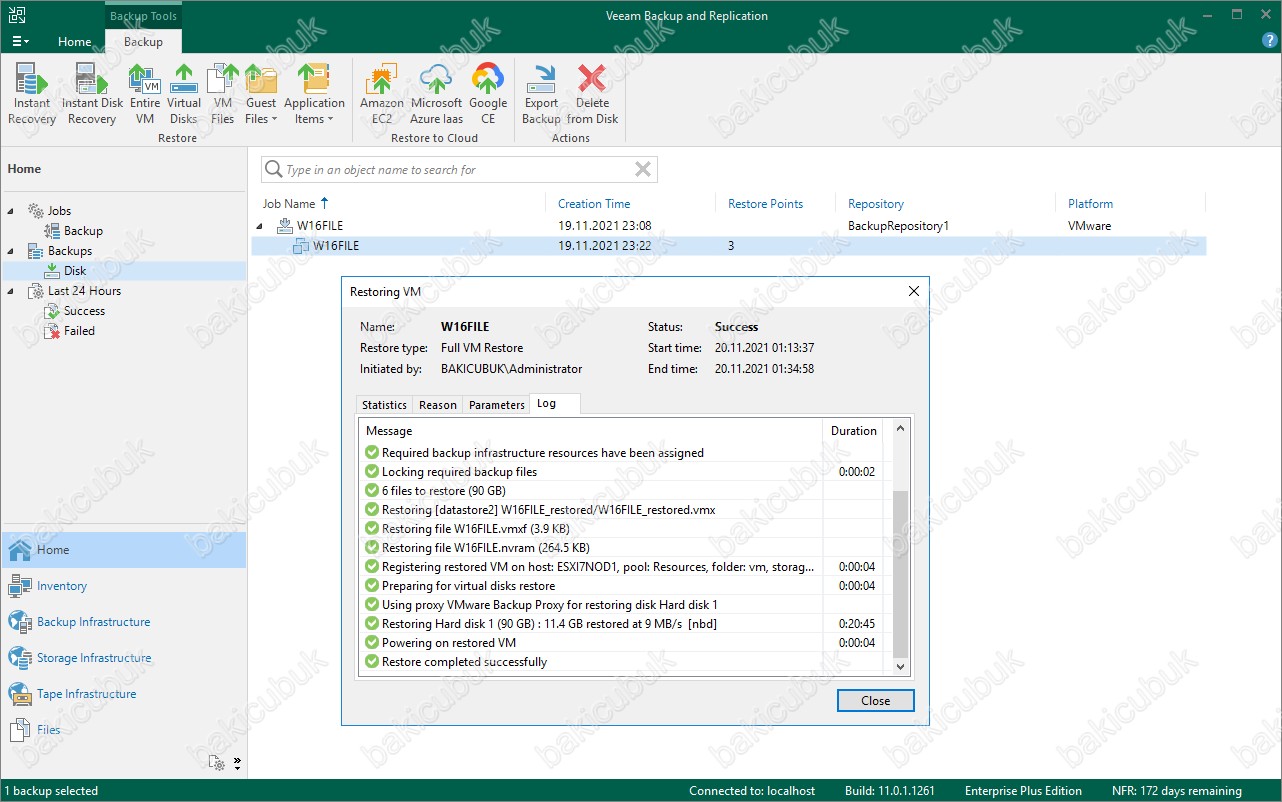Open the Storage Infrastructure view
Image resolution: width=1282 pixels, height=802 pixels.
[124, 658]
